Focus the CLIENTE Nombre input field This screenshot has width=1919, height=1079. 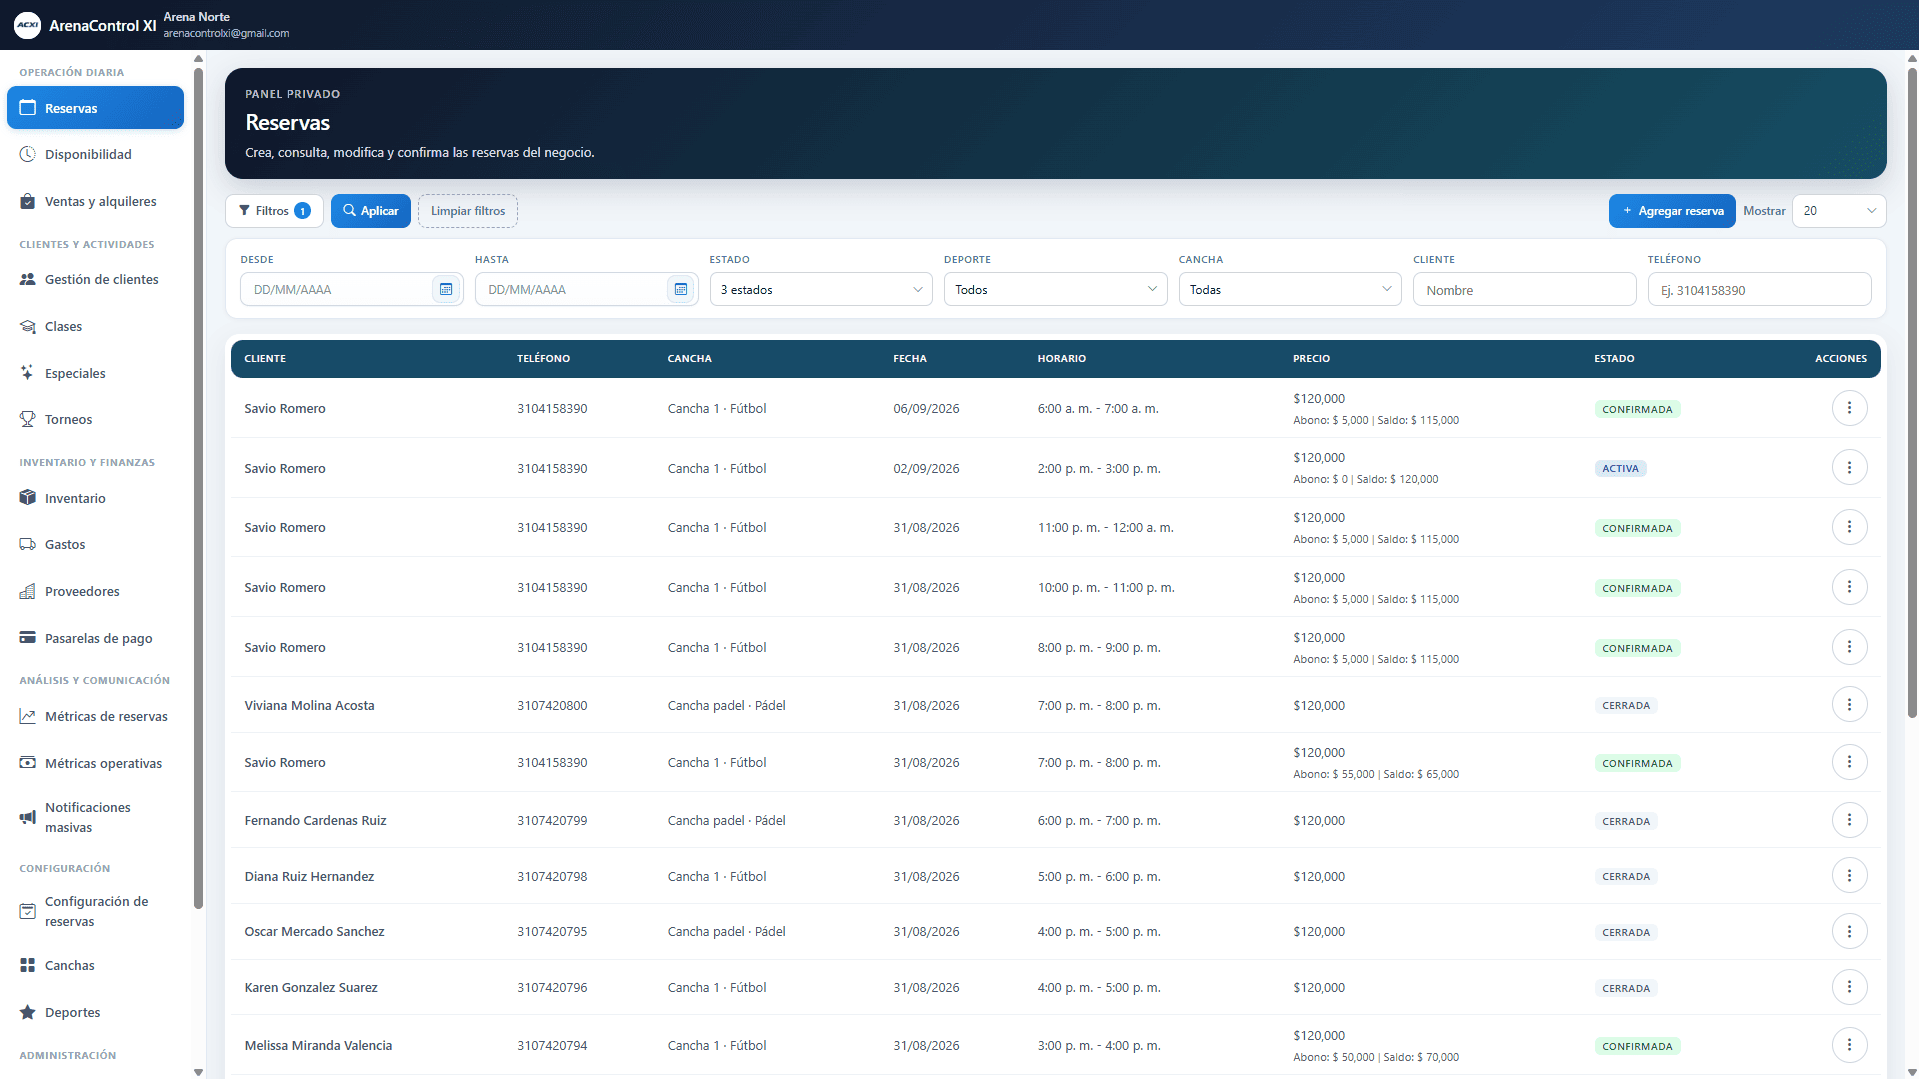1524,290
